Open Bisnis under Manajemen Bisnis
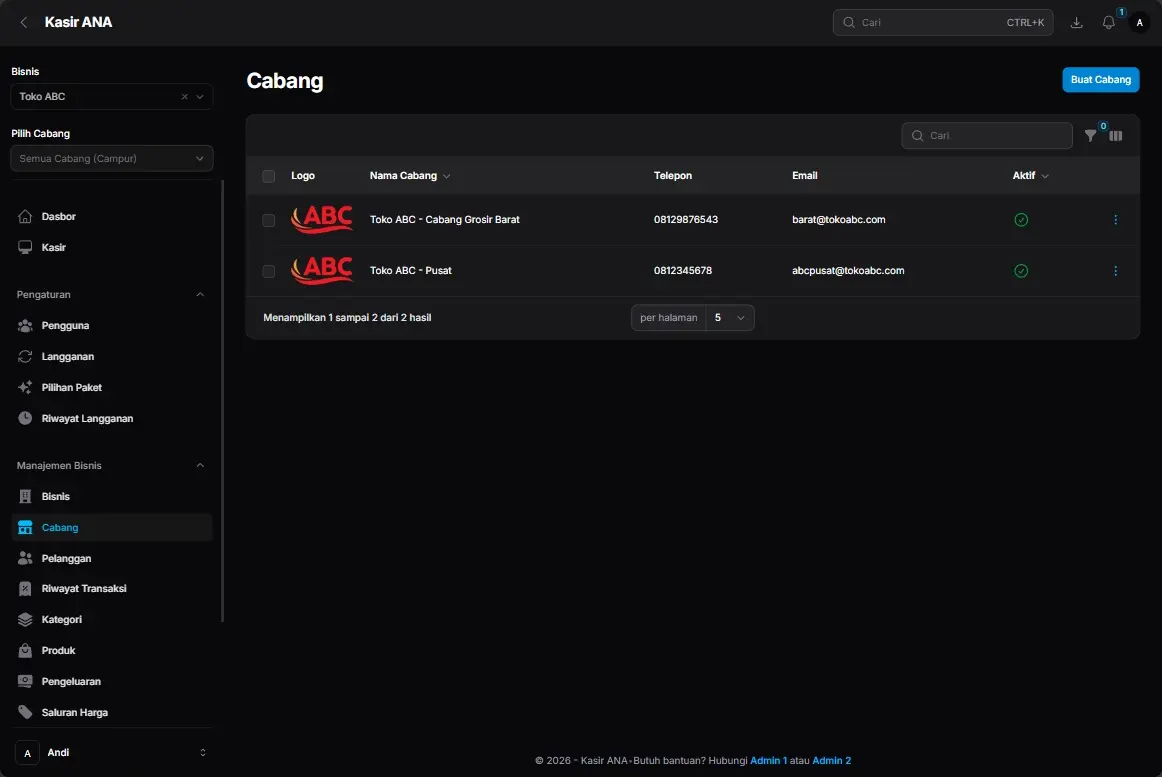 click(112, 497)
